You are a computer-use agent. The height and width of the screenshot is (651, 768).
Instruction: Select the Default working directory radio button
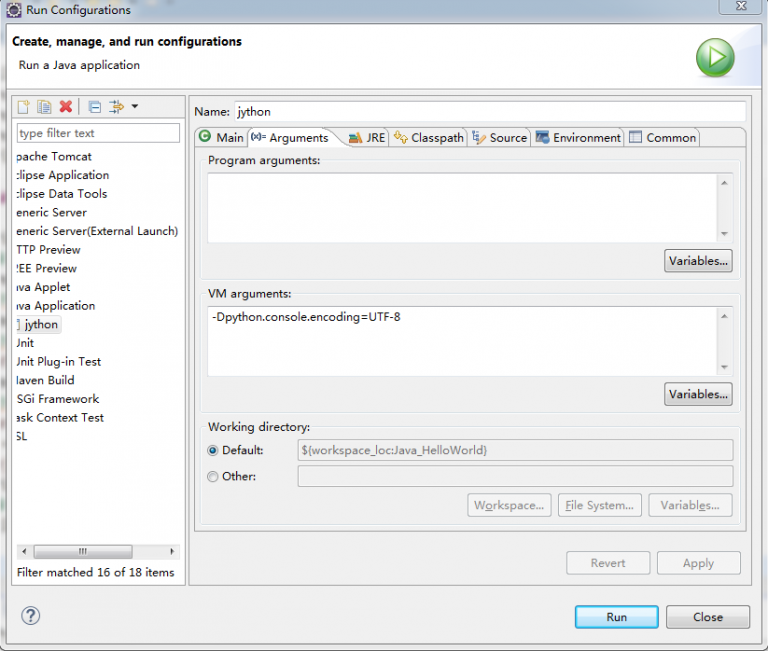coord(212,451)
